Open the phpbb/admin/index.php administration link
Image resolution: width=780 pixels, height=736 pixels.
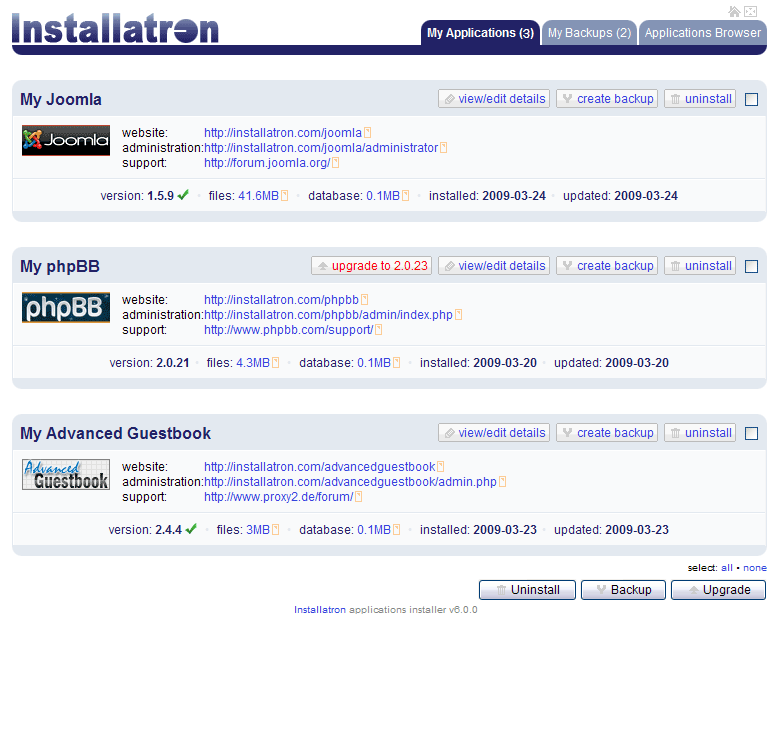[x=328, y=315]
